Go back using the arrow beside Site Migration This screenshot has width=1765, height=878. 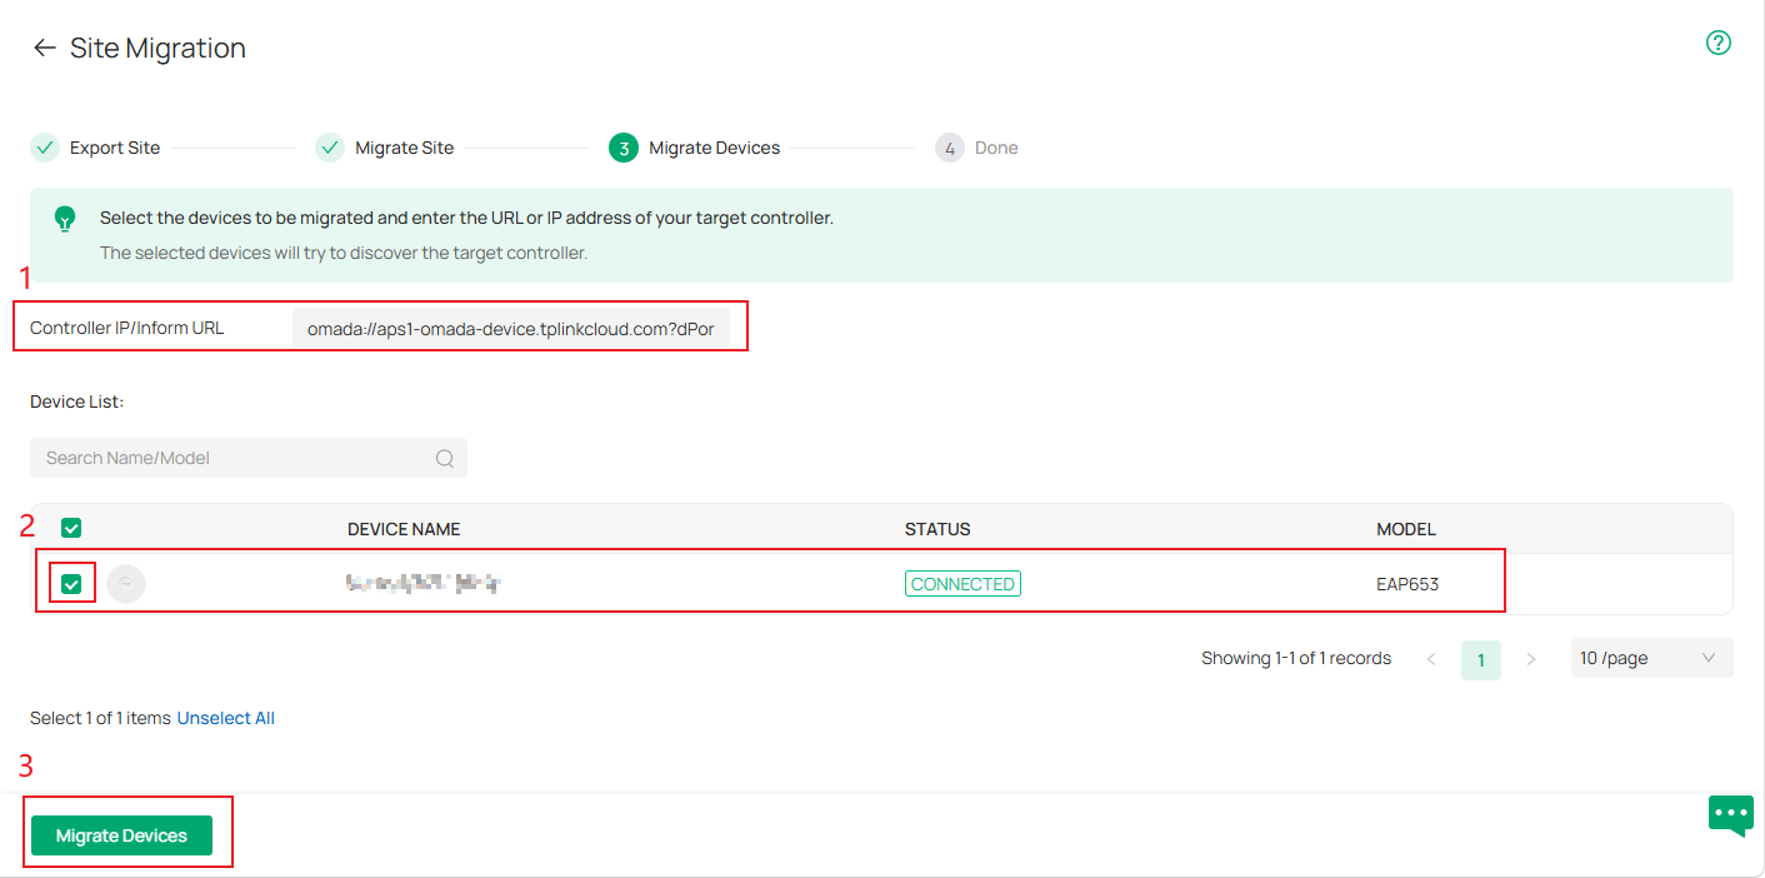tap(44, 48)
